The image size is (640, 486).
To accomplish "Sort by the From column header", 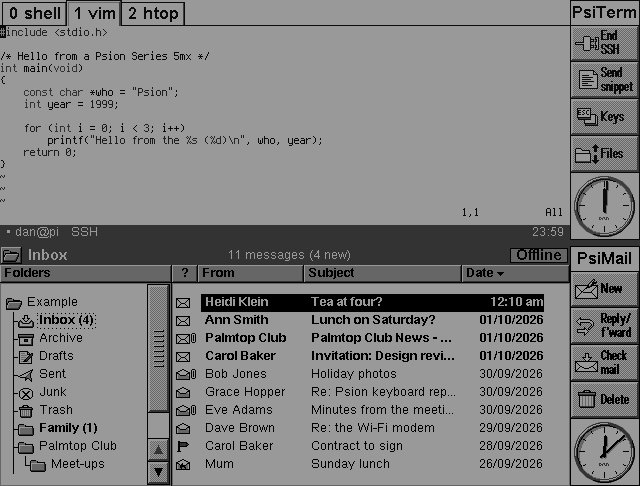I will coord(251,273).
